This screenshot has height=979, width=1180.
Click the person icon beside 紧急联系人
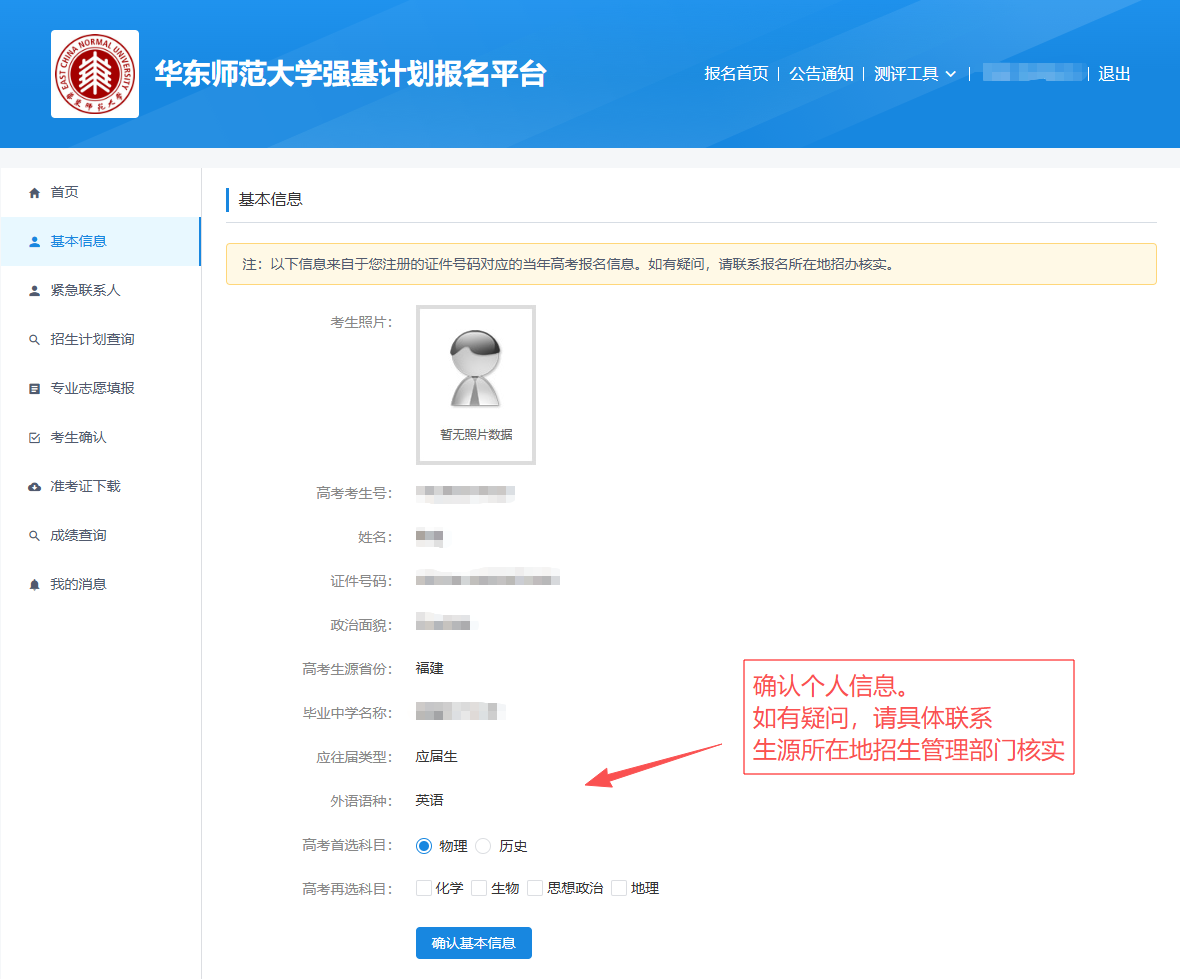35,290
